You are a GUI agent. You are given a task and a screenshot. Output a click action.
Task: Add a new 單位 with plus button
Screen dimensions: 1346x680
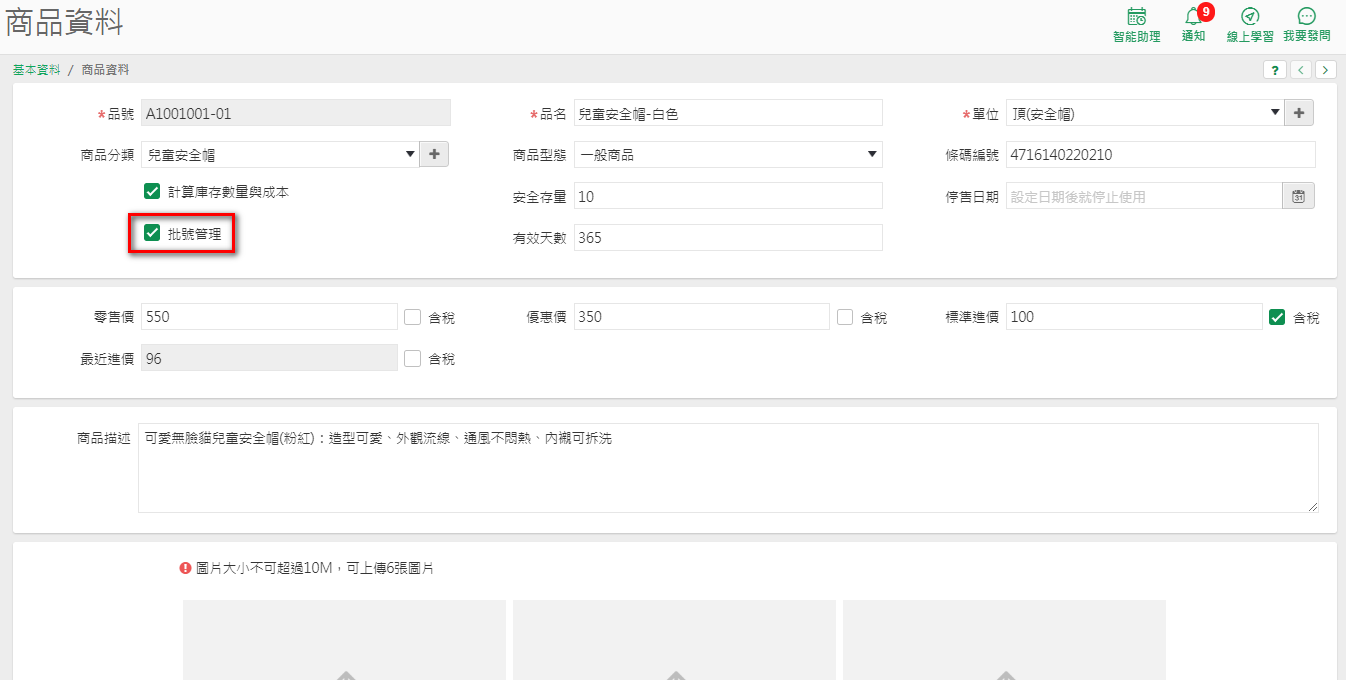pyautogui.click(x=1299, y=113)
